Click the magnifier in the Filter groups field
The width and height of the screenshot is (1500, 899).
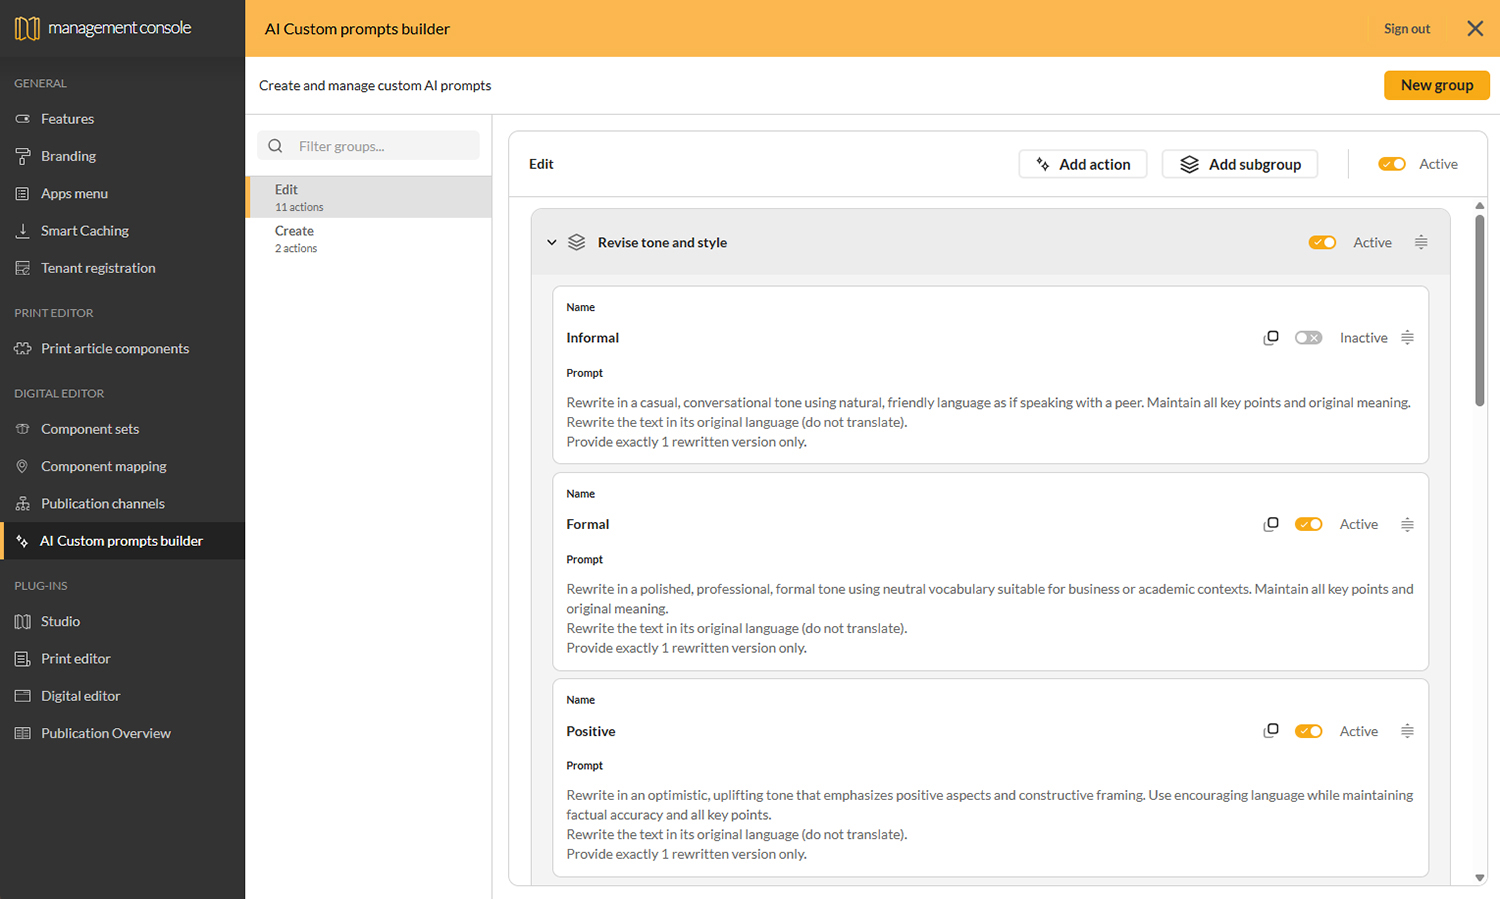pos(275,145)
